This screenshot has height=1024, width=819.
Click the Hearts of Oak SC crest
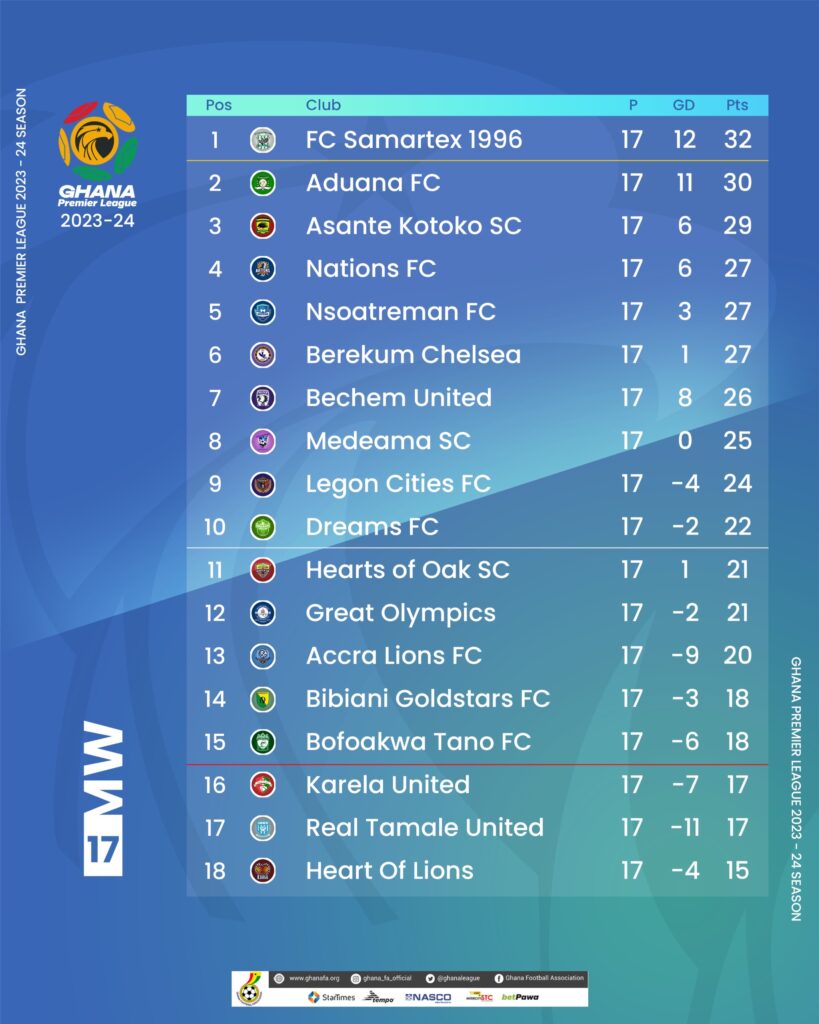click(x=263, y=570)
